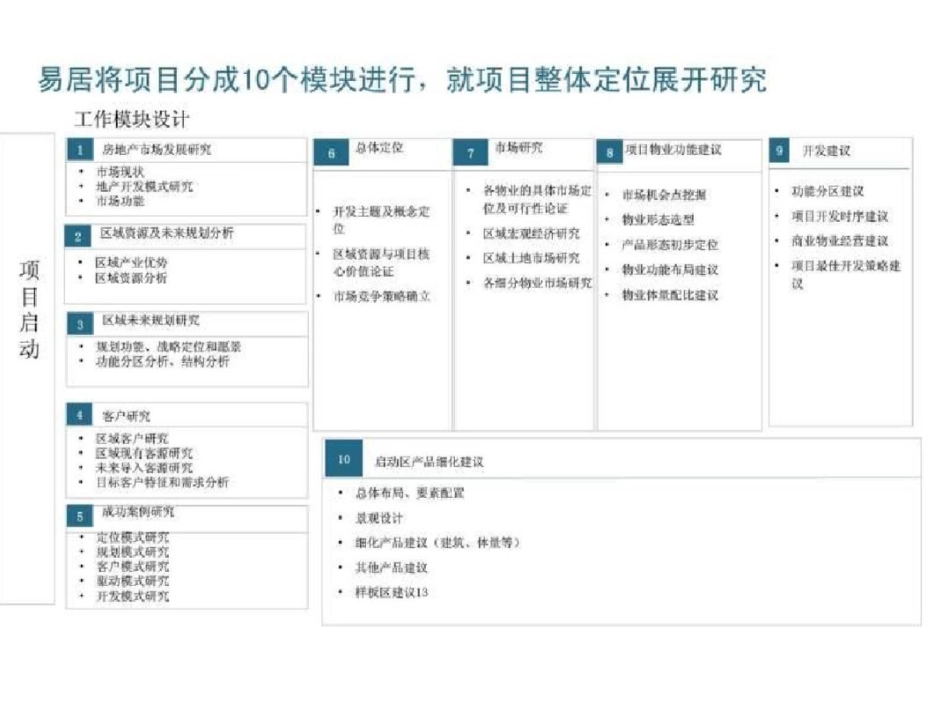Select the 景观设计 bullet item
Viewport: 950px width, 713px height.
(x=378, y=518)
